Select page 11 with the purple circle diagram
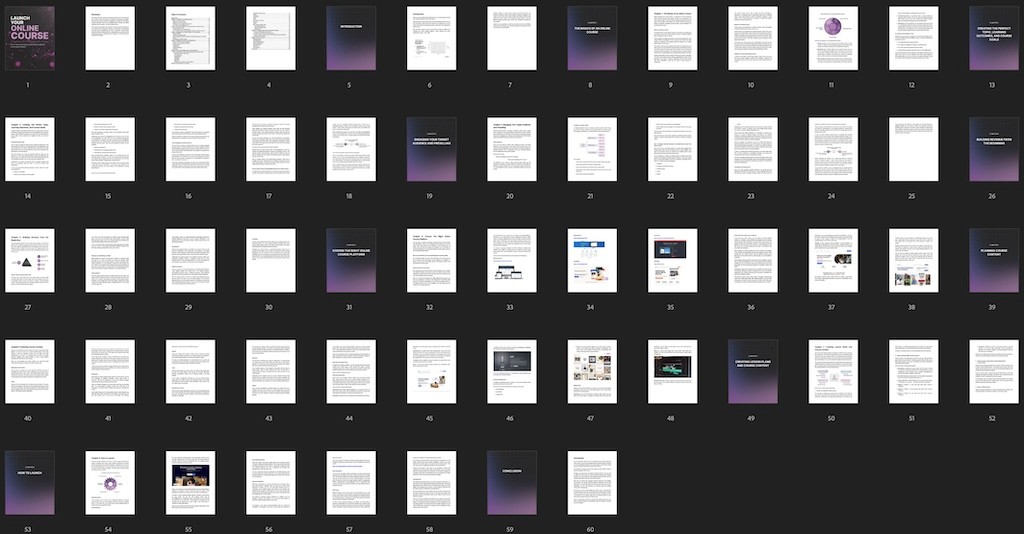The height and width of the screenshot is (534, 1024). coord(833,39)
